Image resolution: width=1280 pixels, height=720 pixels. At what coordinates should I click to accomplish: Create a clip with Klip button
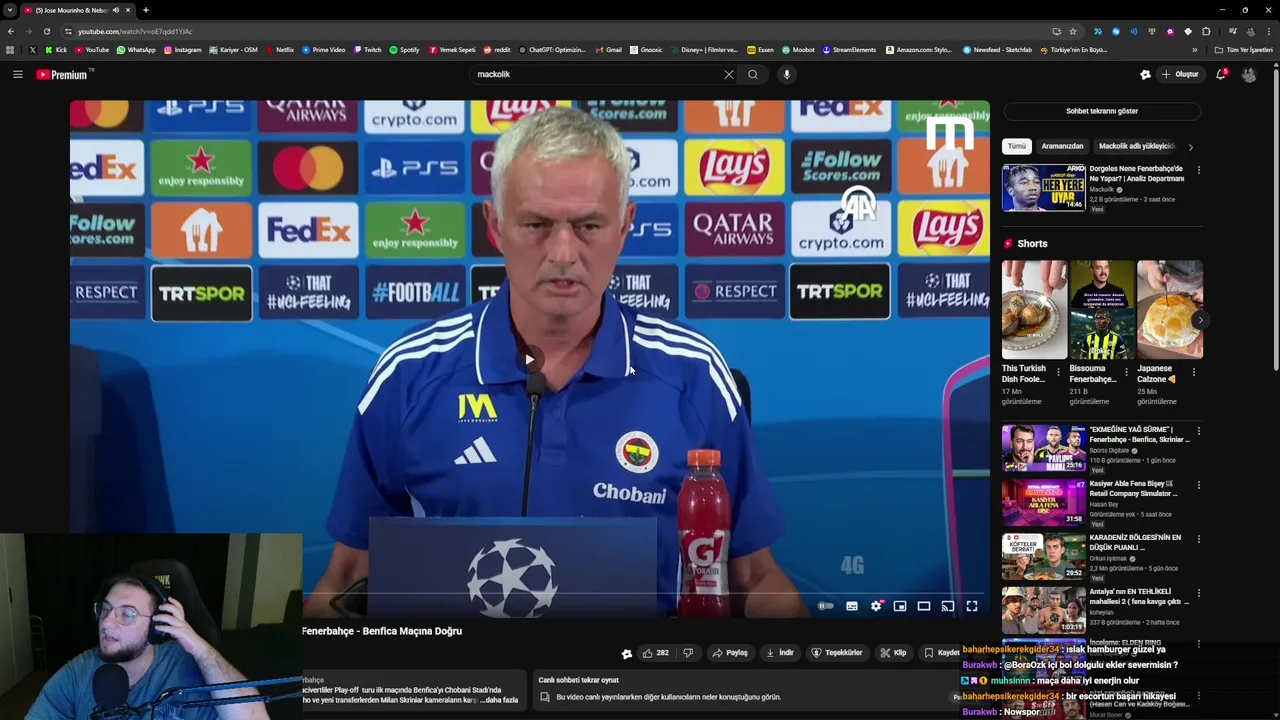[893, 653]
